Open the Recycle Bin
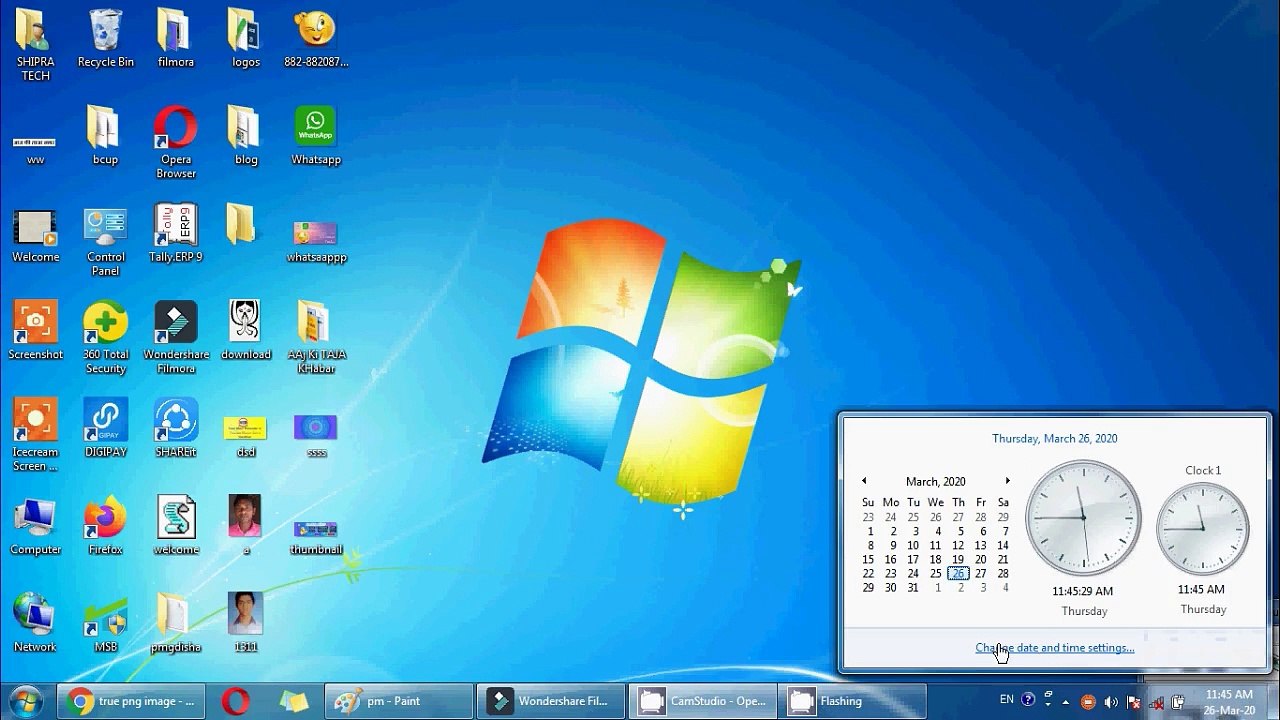1280x720 pixels. point(105,40)
